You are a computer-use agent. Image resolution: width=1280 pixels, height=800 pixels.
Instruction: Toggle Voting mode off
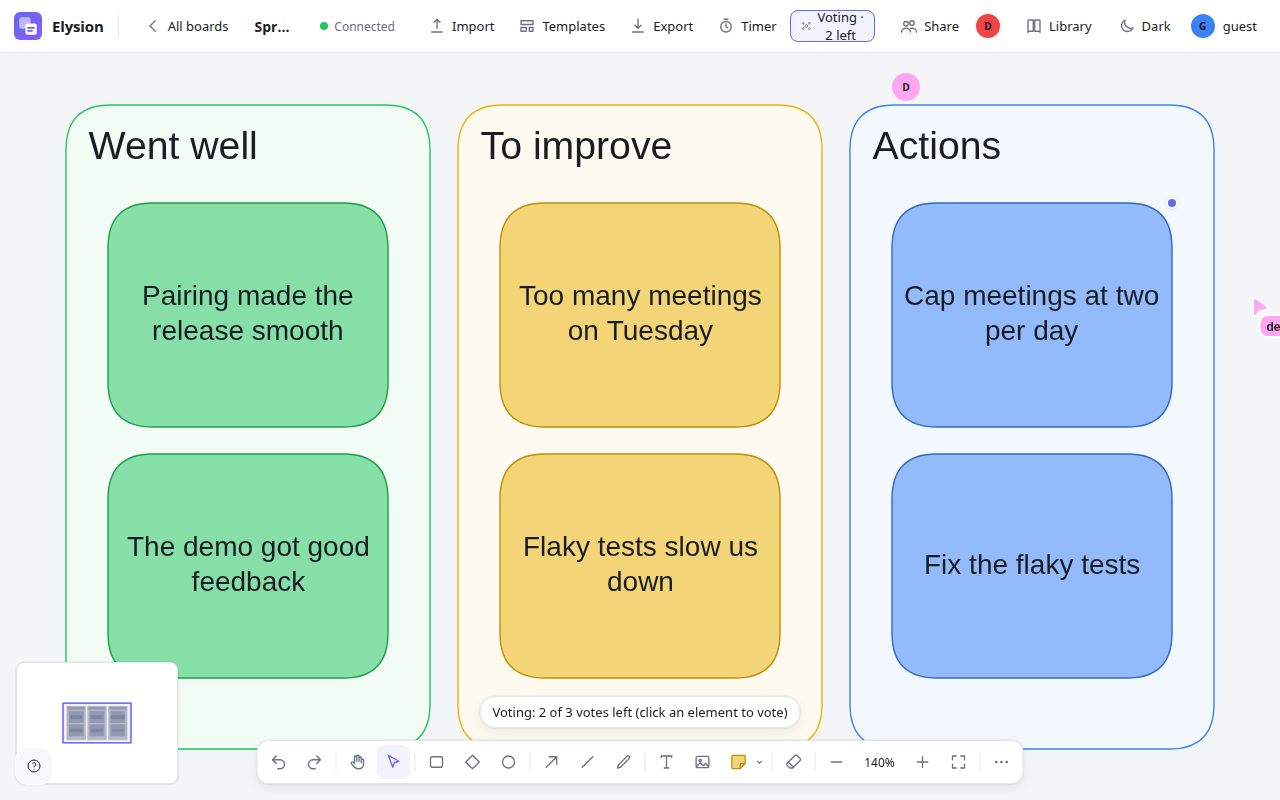(x=832, y=26)
